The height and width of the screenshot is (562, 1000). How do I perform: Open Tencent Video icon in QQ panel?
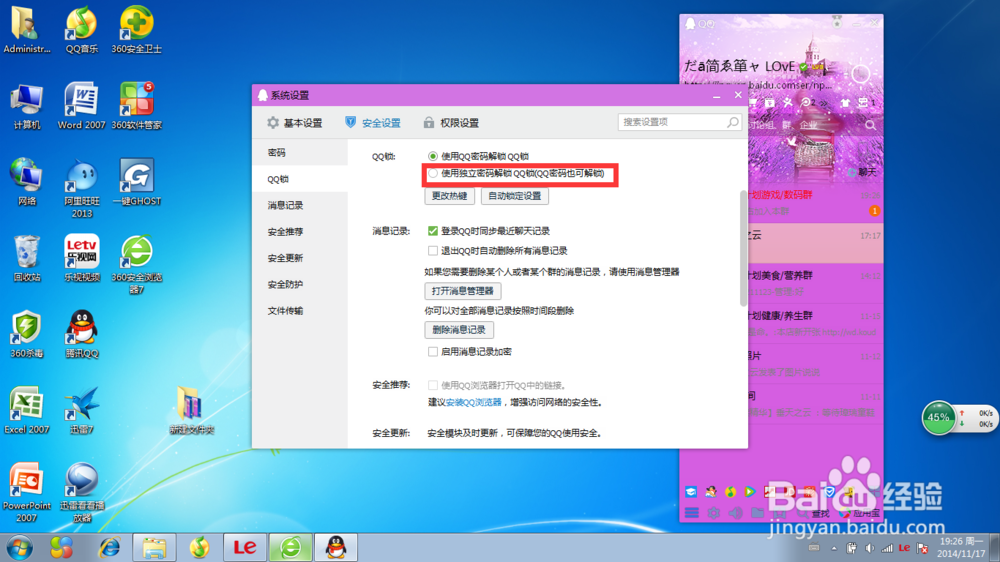point(750,492)
